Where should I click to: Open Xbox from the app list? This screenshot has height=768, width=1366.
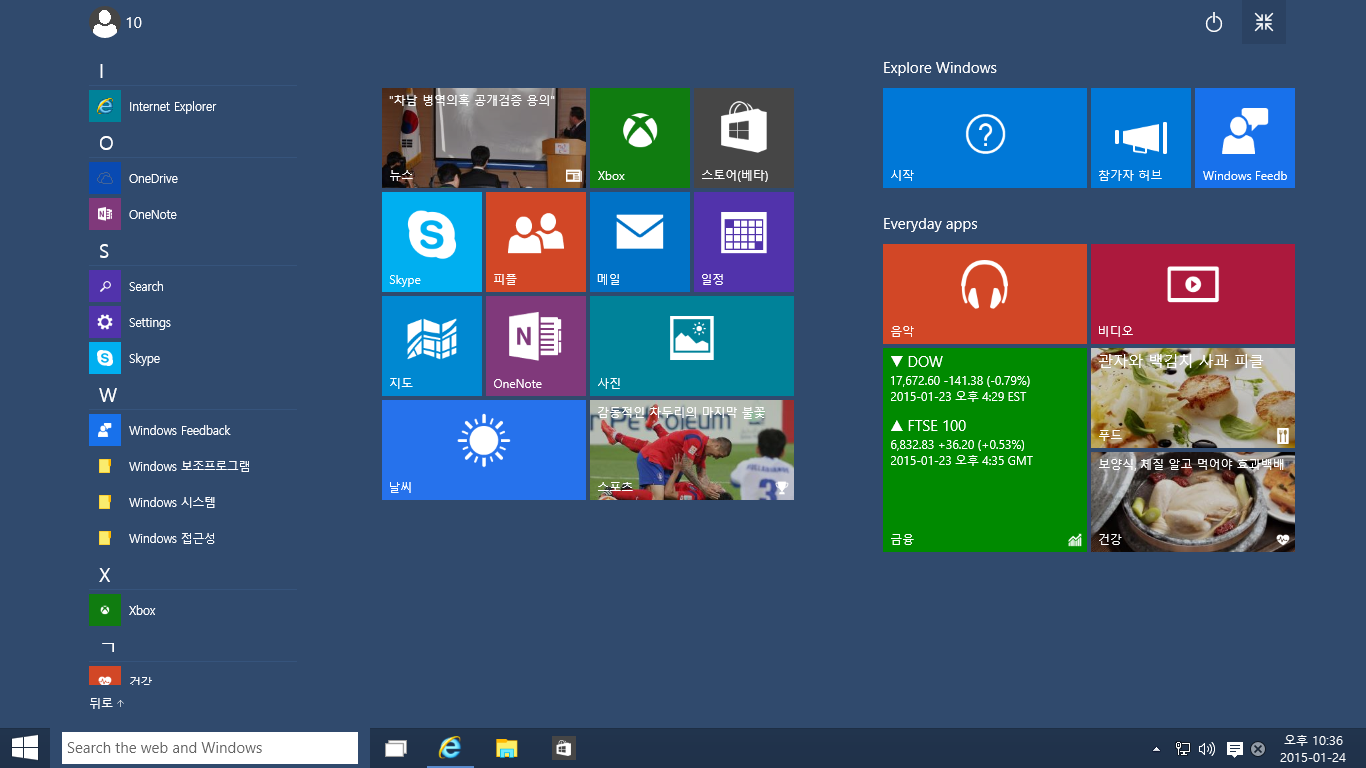[192, 610]
